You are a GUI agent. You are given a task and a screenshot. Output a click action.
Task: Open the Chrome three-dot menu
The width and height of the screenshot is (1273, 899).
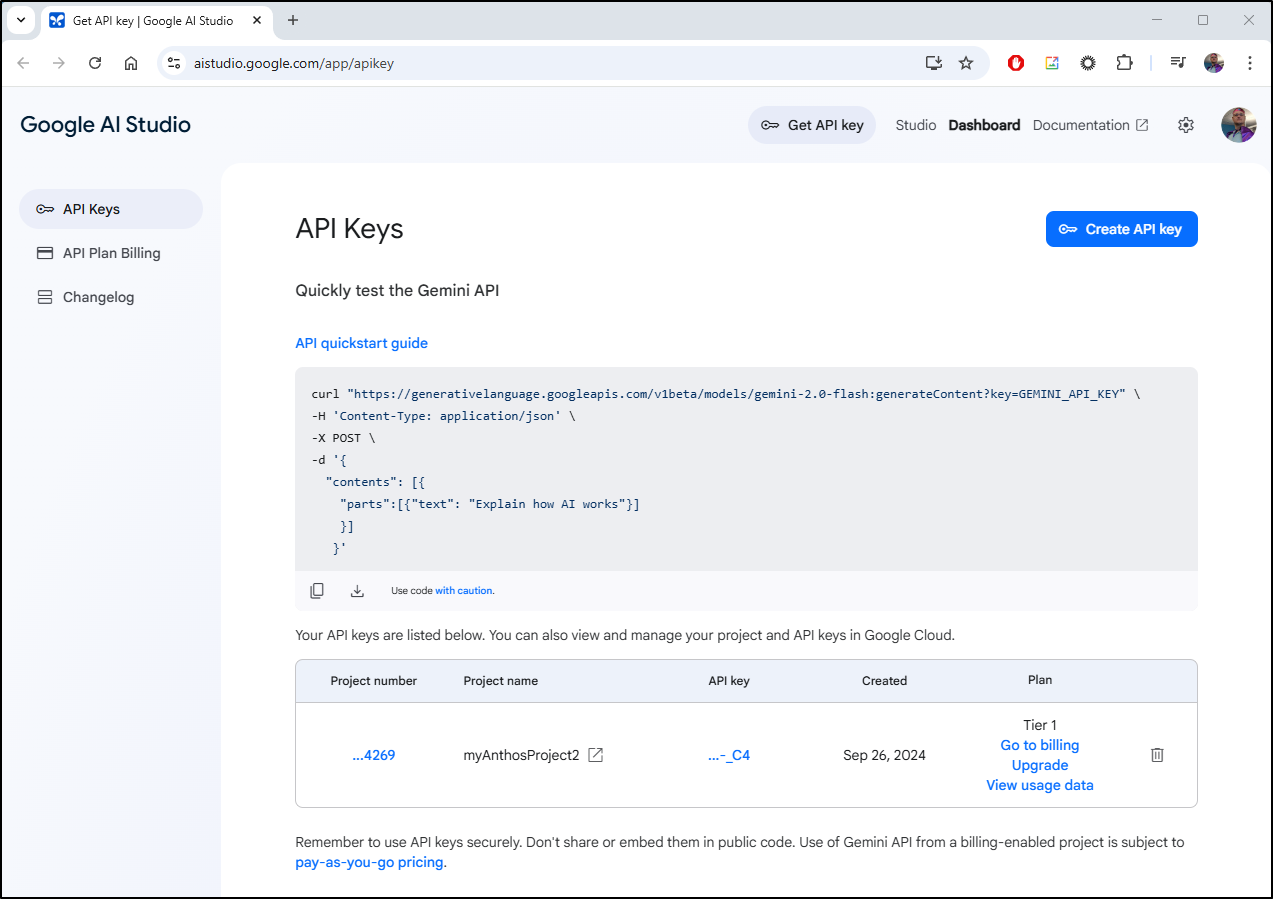click(x=1250, y=63)
